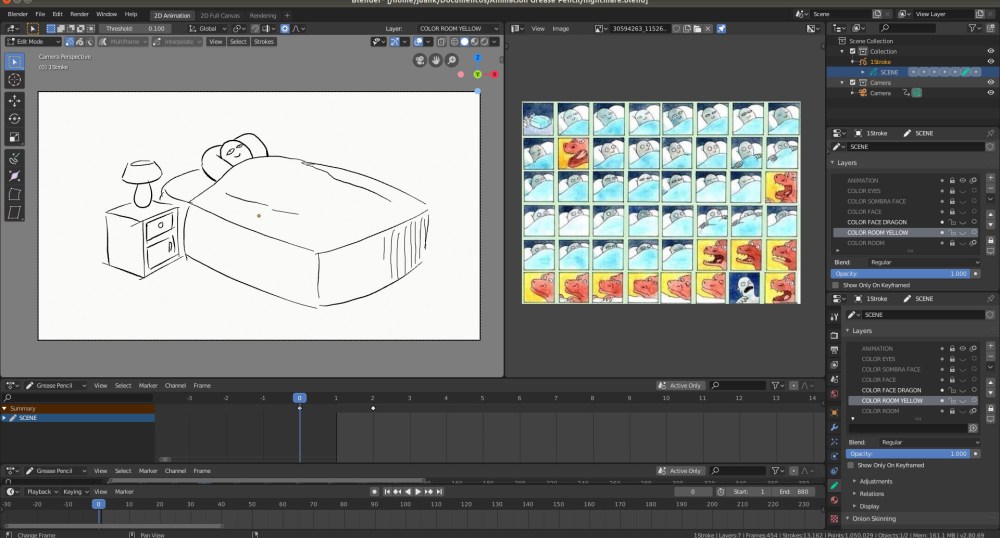
Task: Switch to the 2D Full Canvas workspace tab
Action: click(219, 16)
